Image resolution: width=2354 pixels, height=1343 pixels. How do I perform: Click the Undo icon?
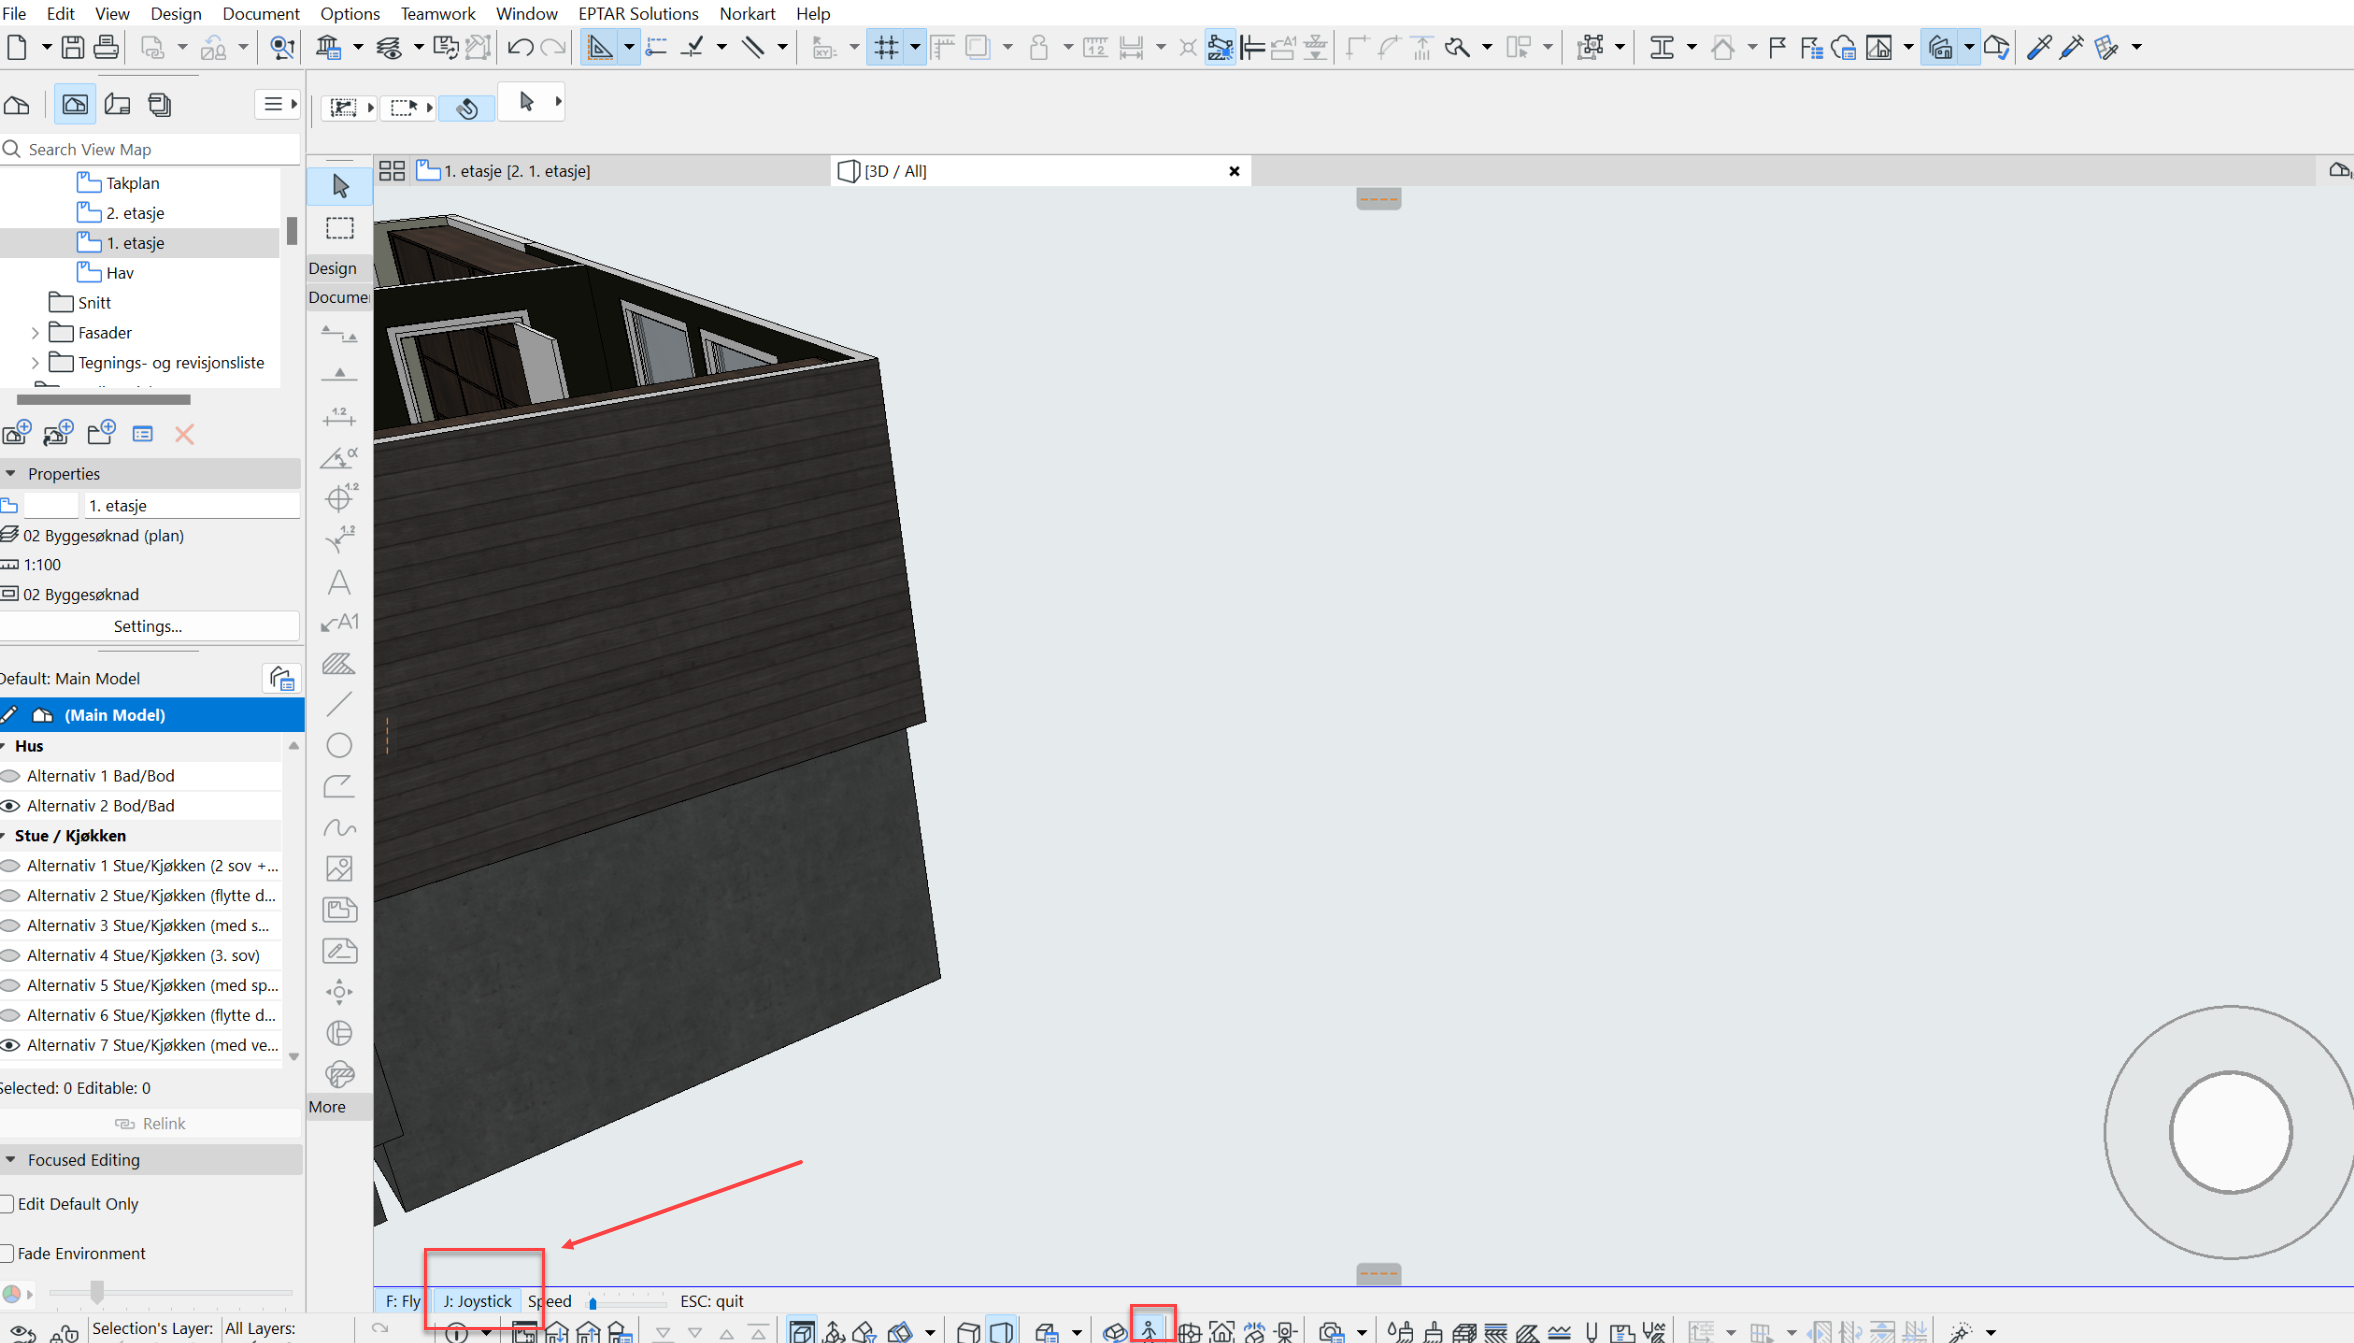(520, 47)
